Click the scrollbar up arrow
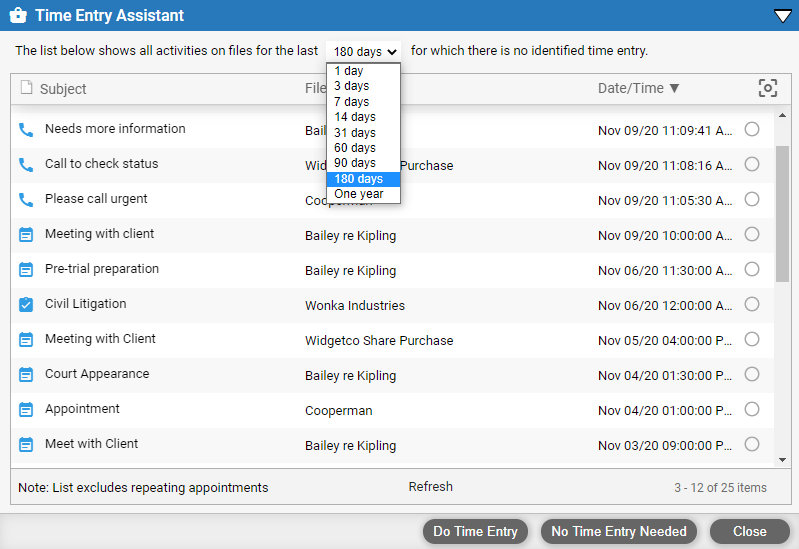 click(x=783, y=116)
